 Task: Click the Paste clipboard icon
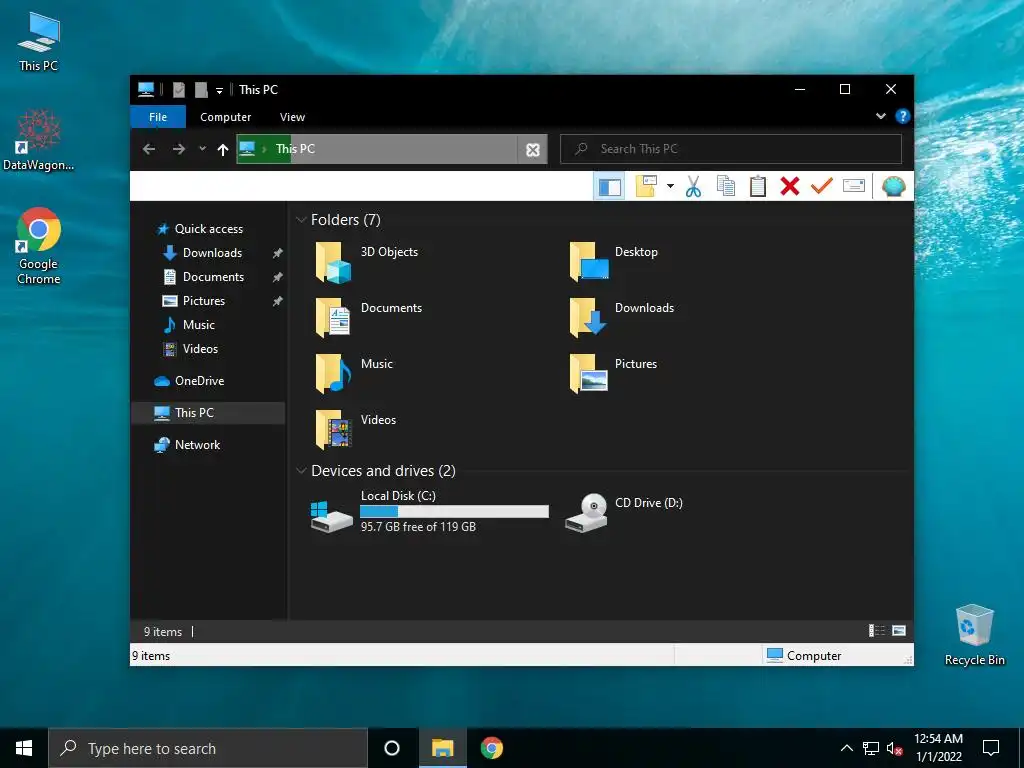(758, 186)
